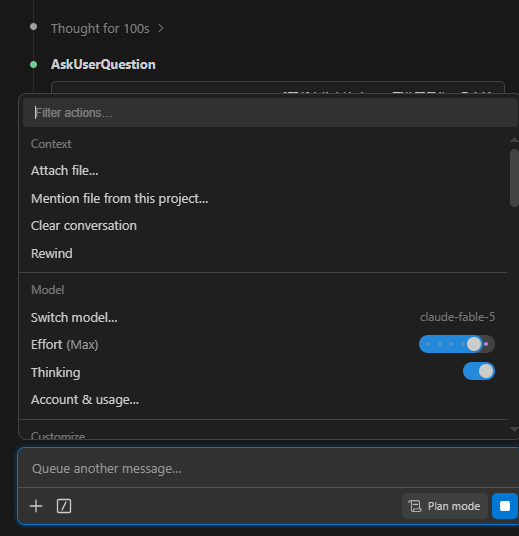Click the scroll down arrow in the menu

[x=514, y=429]
